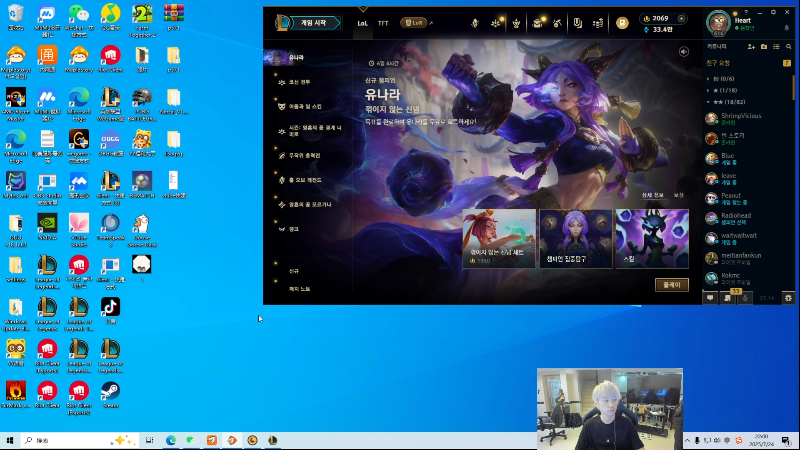Open the WeChat desktop icon
Image resolution: width=800 pixels, height=450 pixels.
[79, 20]
